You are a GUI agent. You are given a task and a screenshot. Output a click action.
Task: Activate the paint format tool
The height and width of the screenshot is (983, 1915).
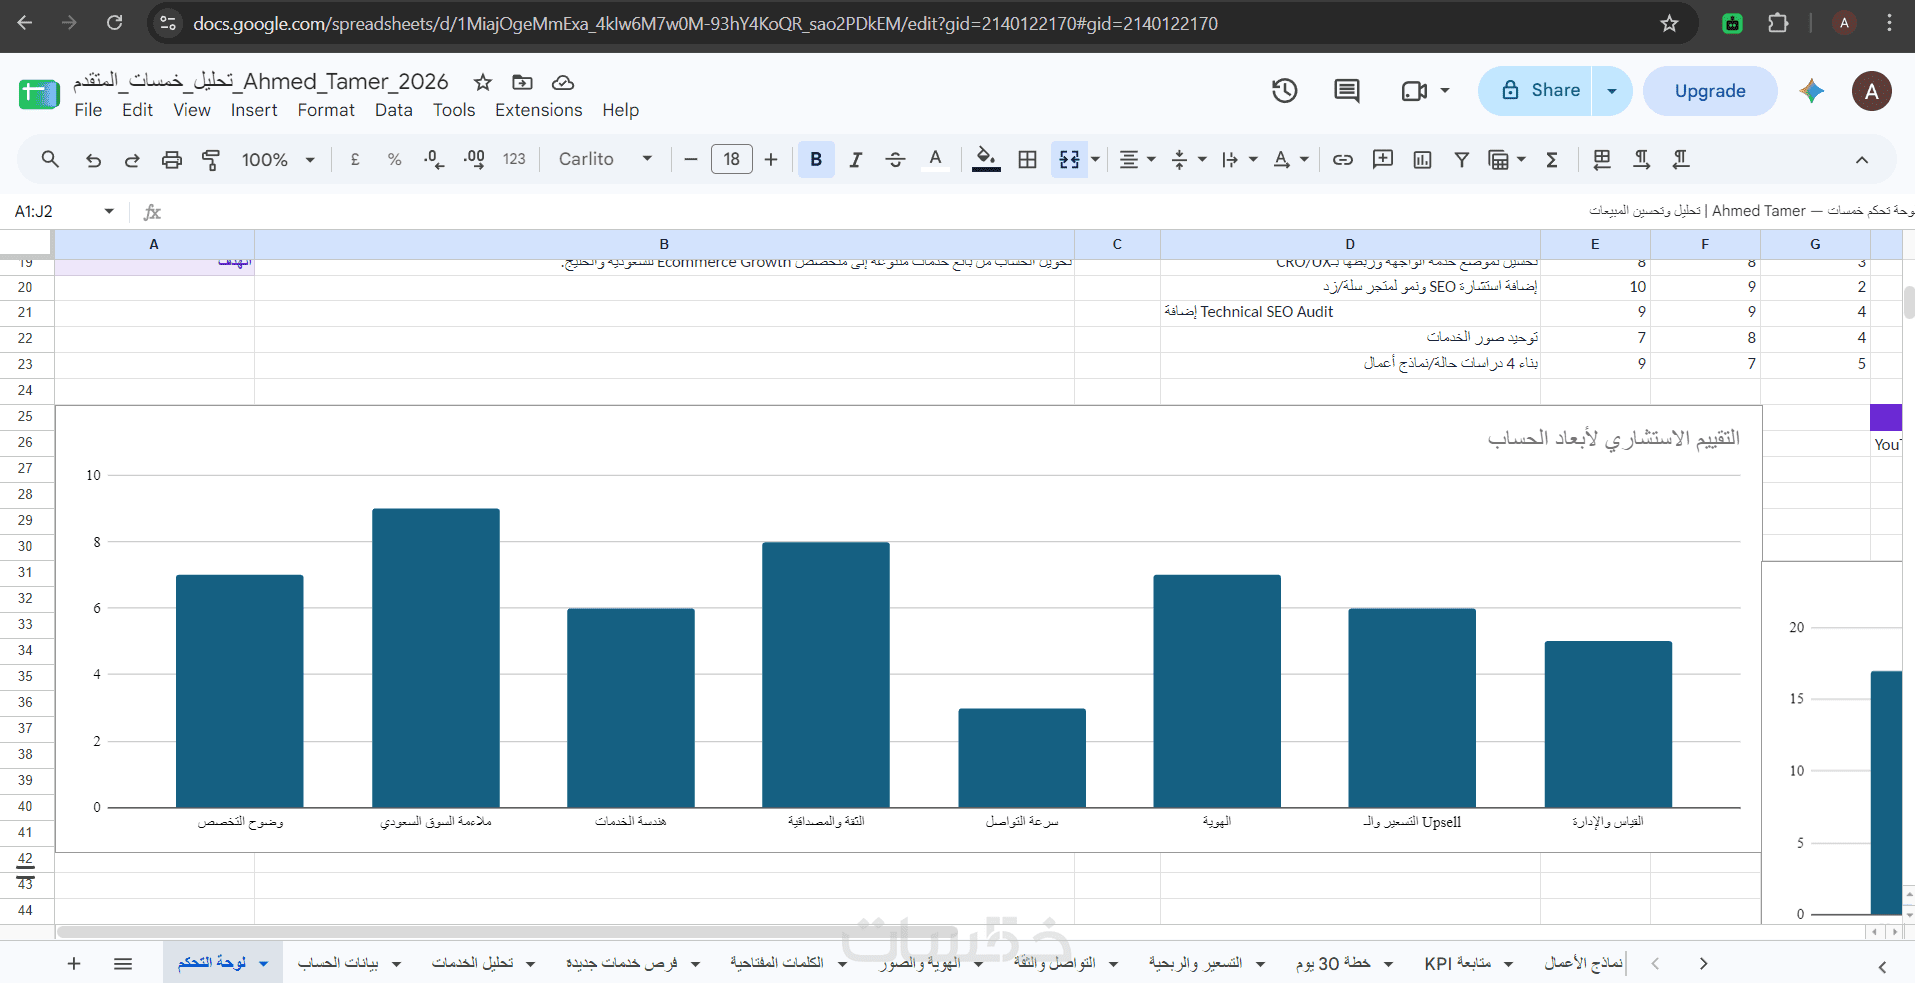point(211,160)
